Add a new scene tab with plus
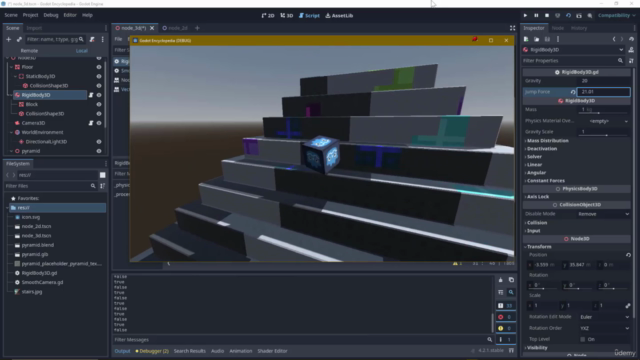The width and height of the screenshot is (640, 360). coord(197,28)
